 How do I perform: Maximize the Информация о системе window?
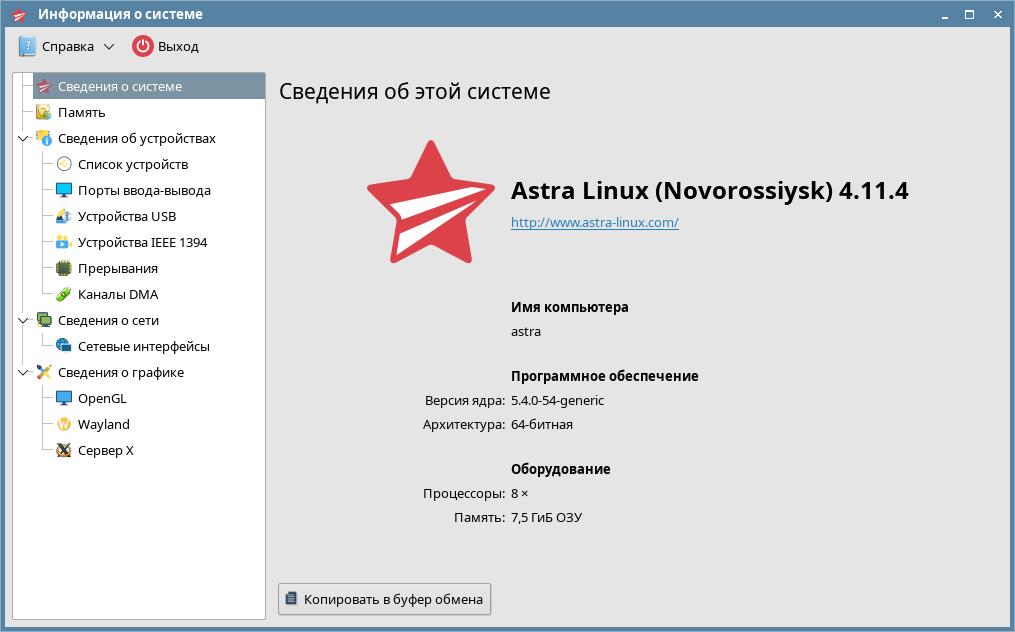click(x=970, y=14)
